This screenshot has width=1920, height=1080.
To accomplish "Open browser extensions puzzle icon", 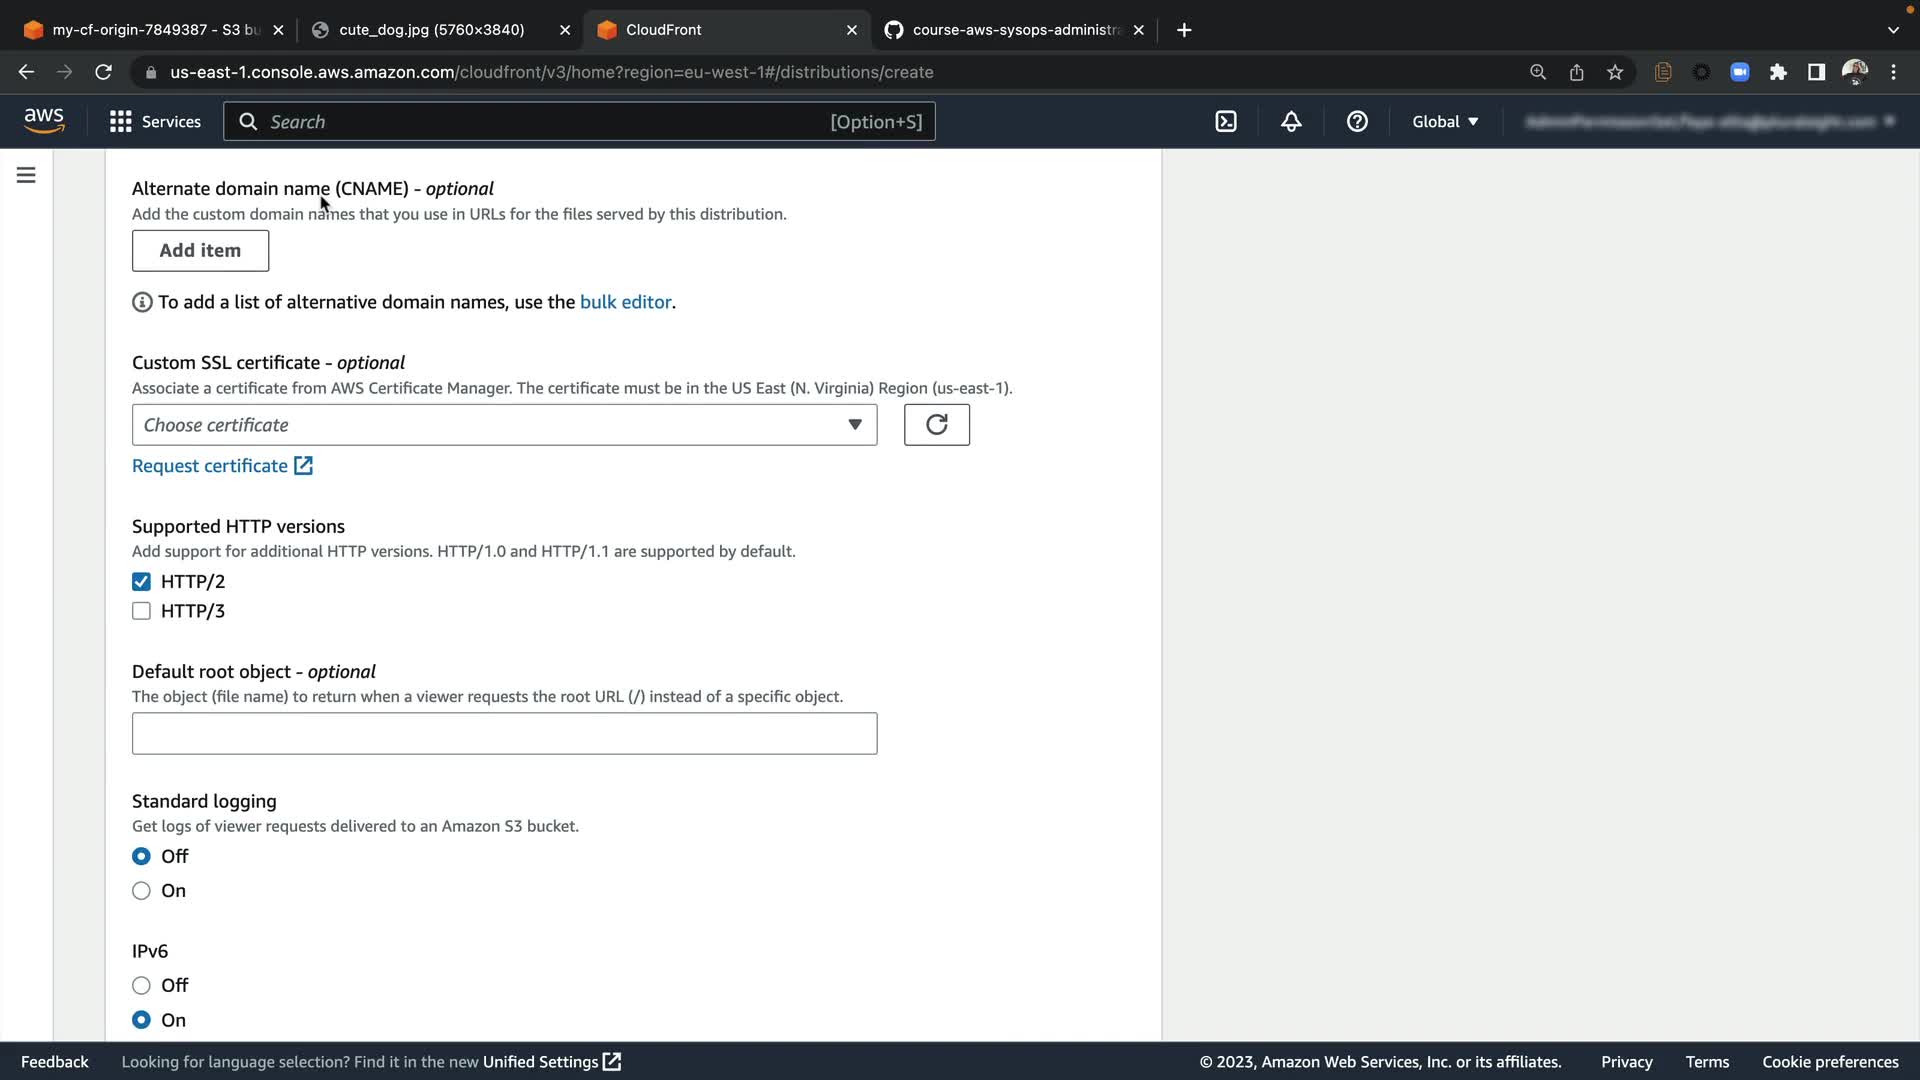I will tap(1778, 72).
